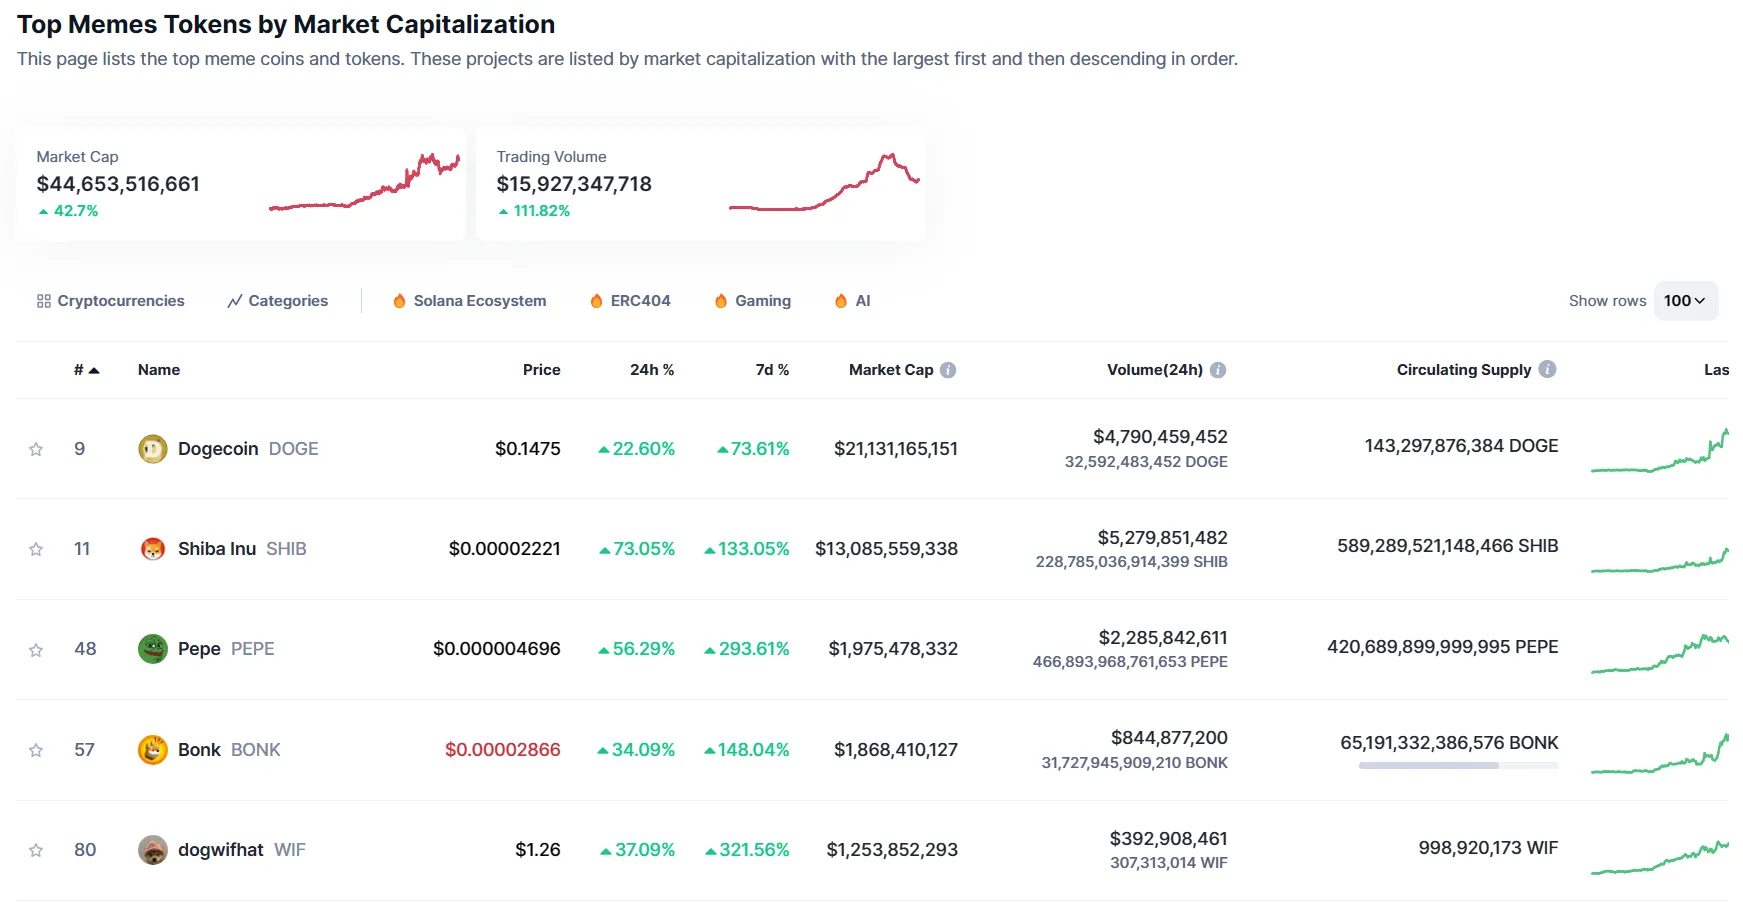1743x903 pixels.
Task: Click dogwifhat's $392,908,461 volume value
Action: point(1168,839)
